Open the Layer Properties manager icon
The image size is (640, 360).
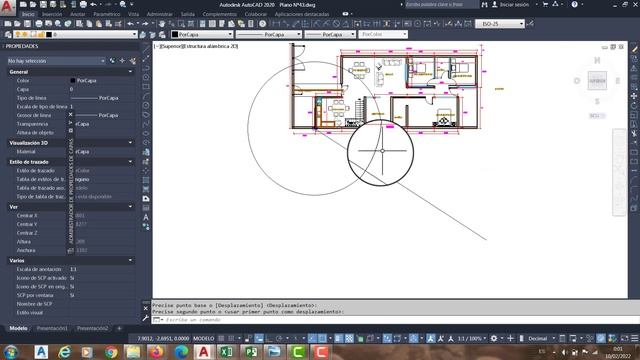8,35
